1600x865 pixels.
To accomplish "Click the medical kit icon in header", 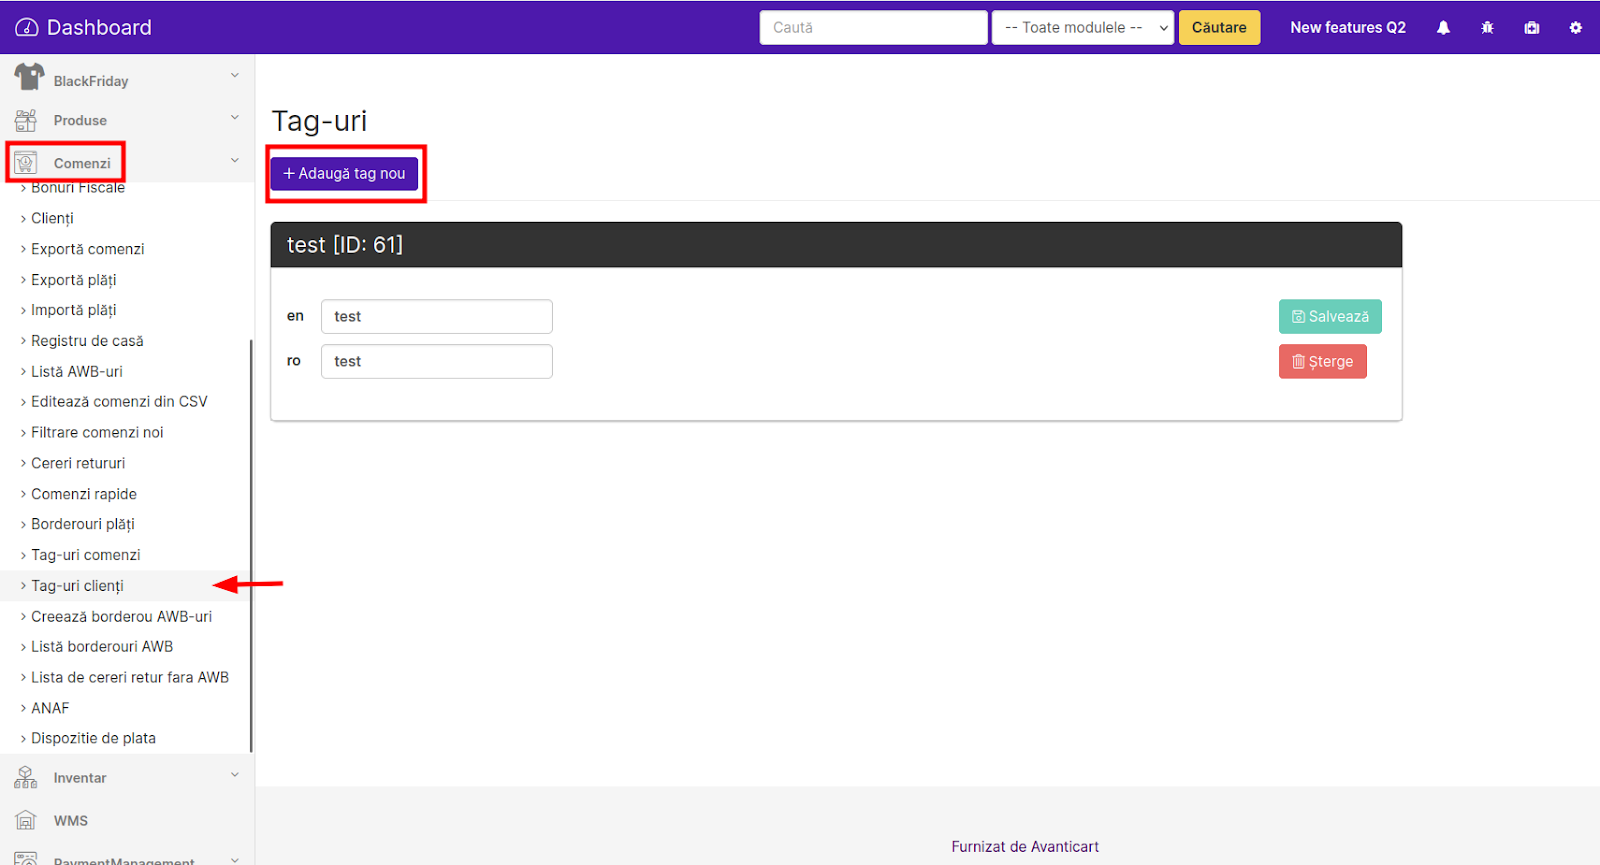I will [1531, 28].
